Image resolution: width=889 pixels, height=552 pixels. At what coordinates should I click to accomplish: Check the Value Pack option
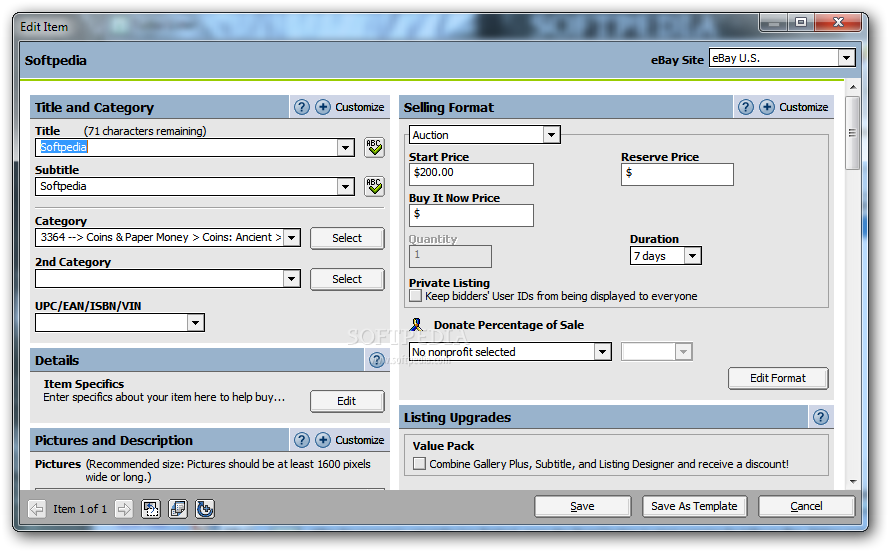420,464
